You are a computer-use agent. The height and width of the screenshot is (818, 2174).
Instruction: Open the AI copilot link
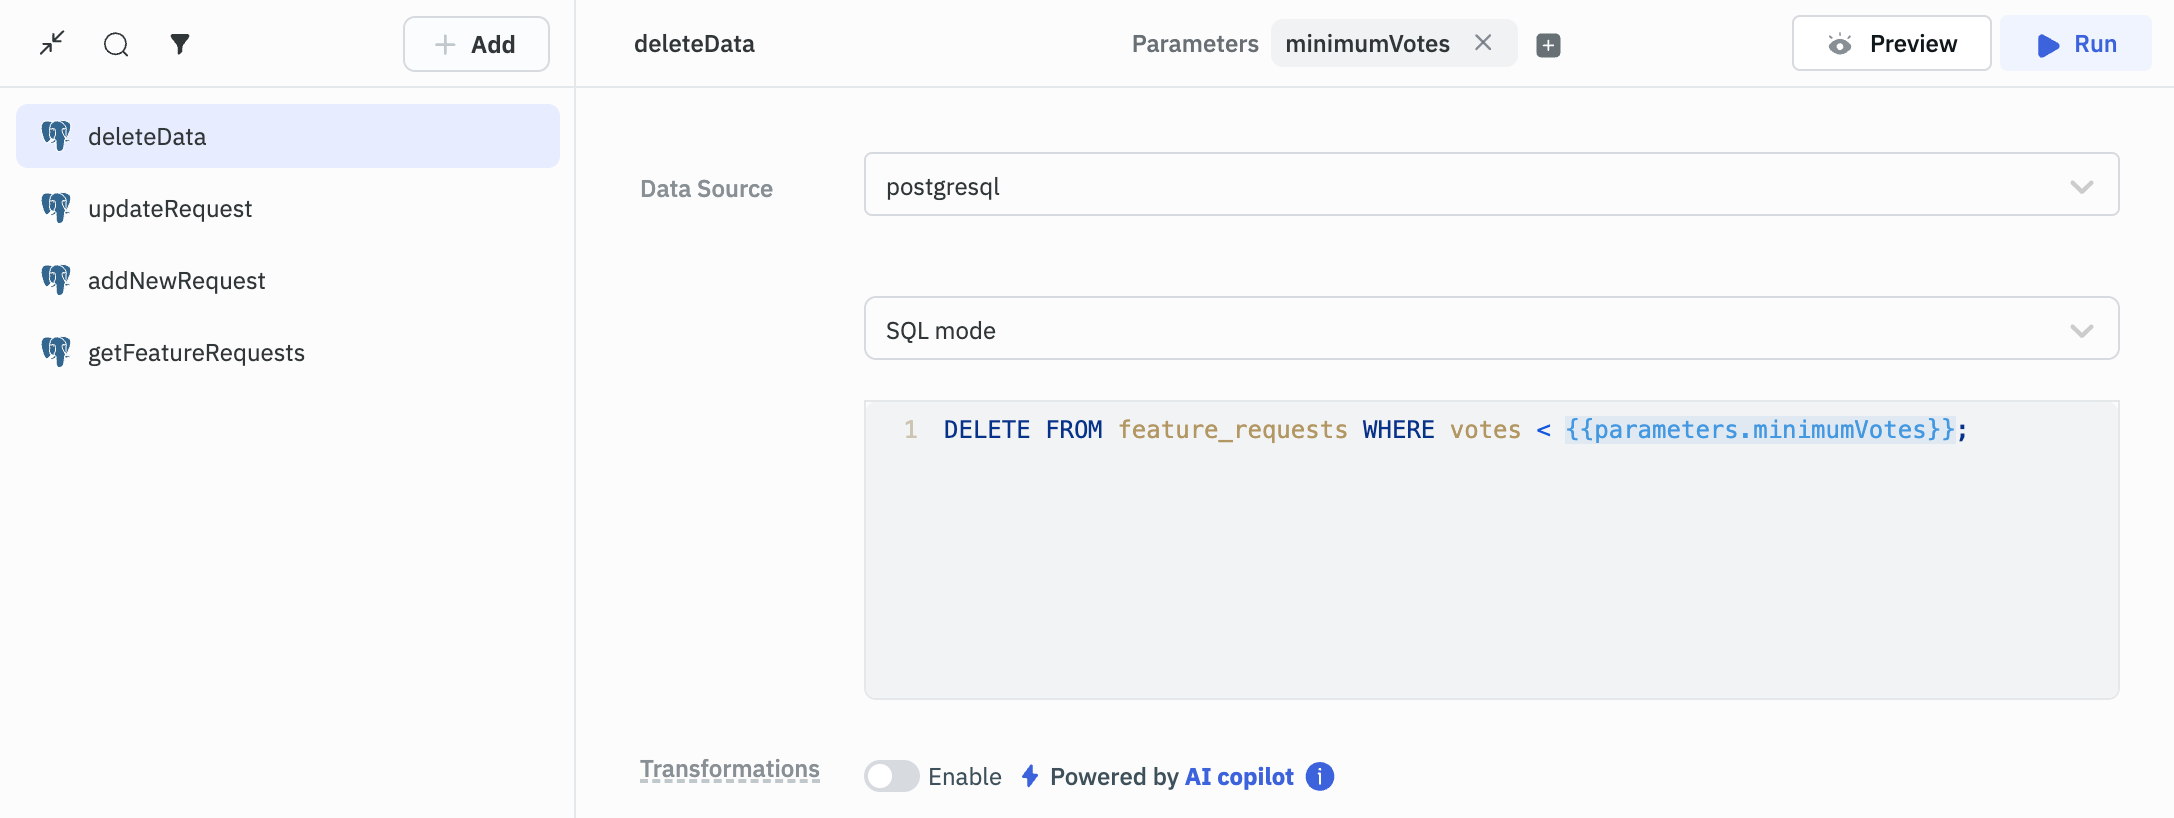(x=1238, y=776)
